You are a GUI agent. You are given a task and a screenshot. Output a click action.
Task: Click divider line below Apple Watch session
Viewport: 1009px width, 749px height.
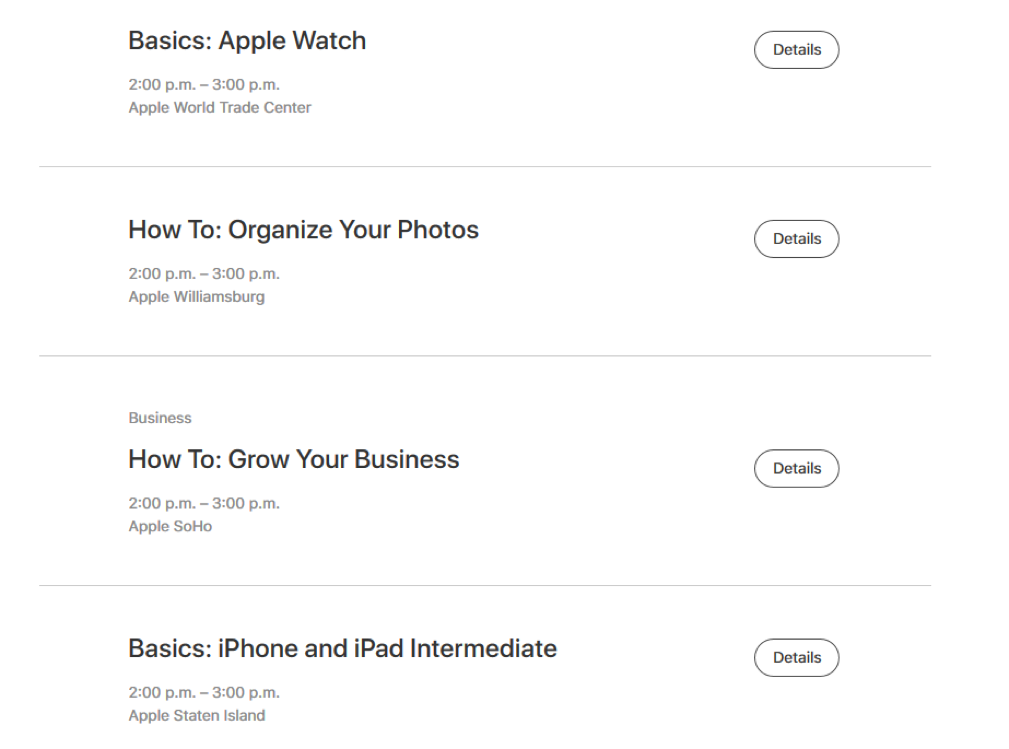(x=485, y=167)
